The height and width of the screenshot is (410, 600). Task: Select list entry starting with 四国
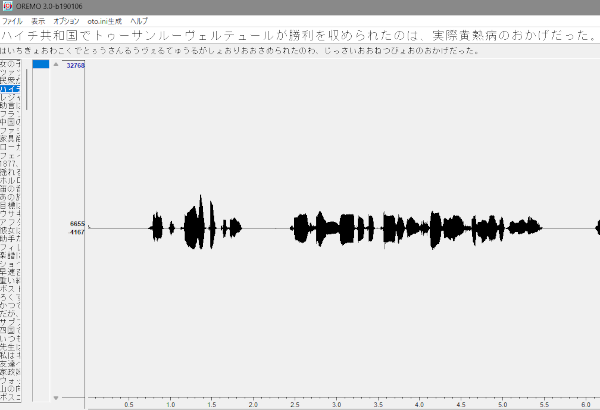click(x=10, y=330)
